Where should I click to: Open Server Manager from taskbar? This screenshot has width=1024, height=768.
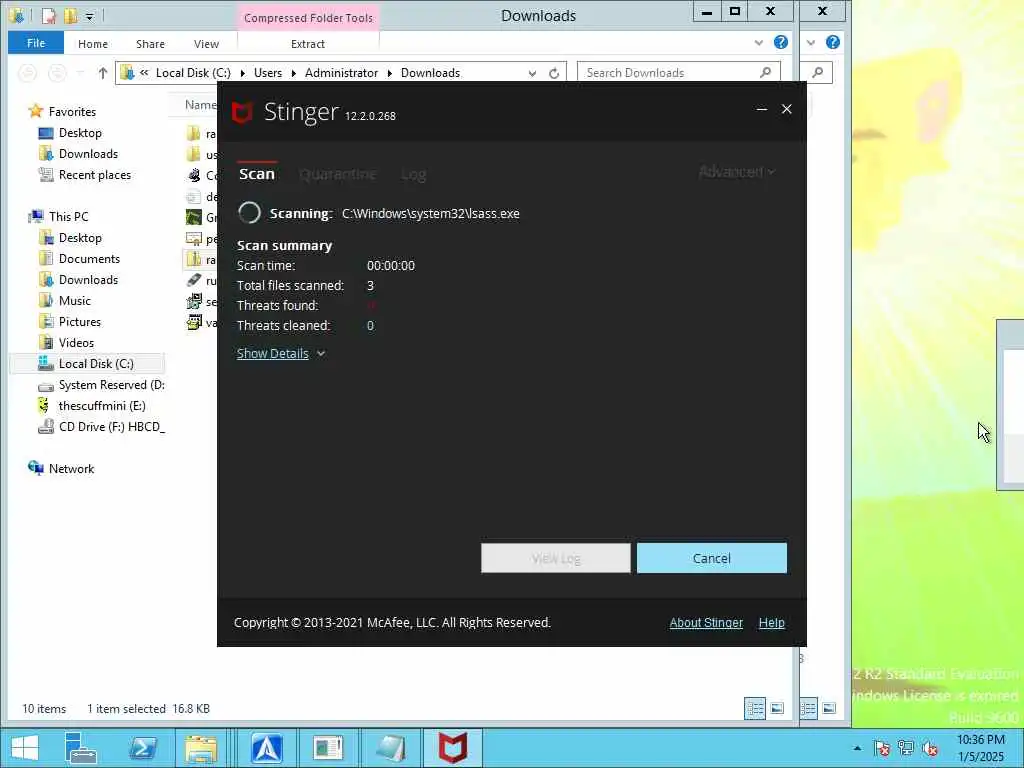coord(81,748)
